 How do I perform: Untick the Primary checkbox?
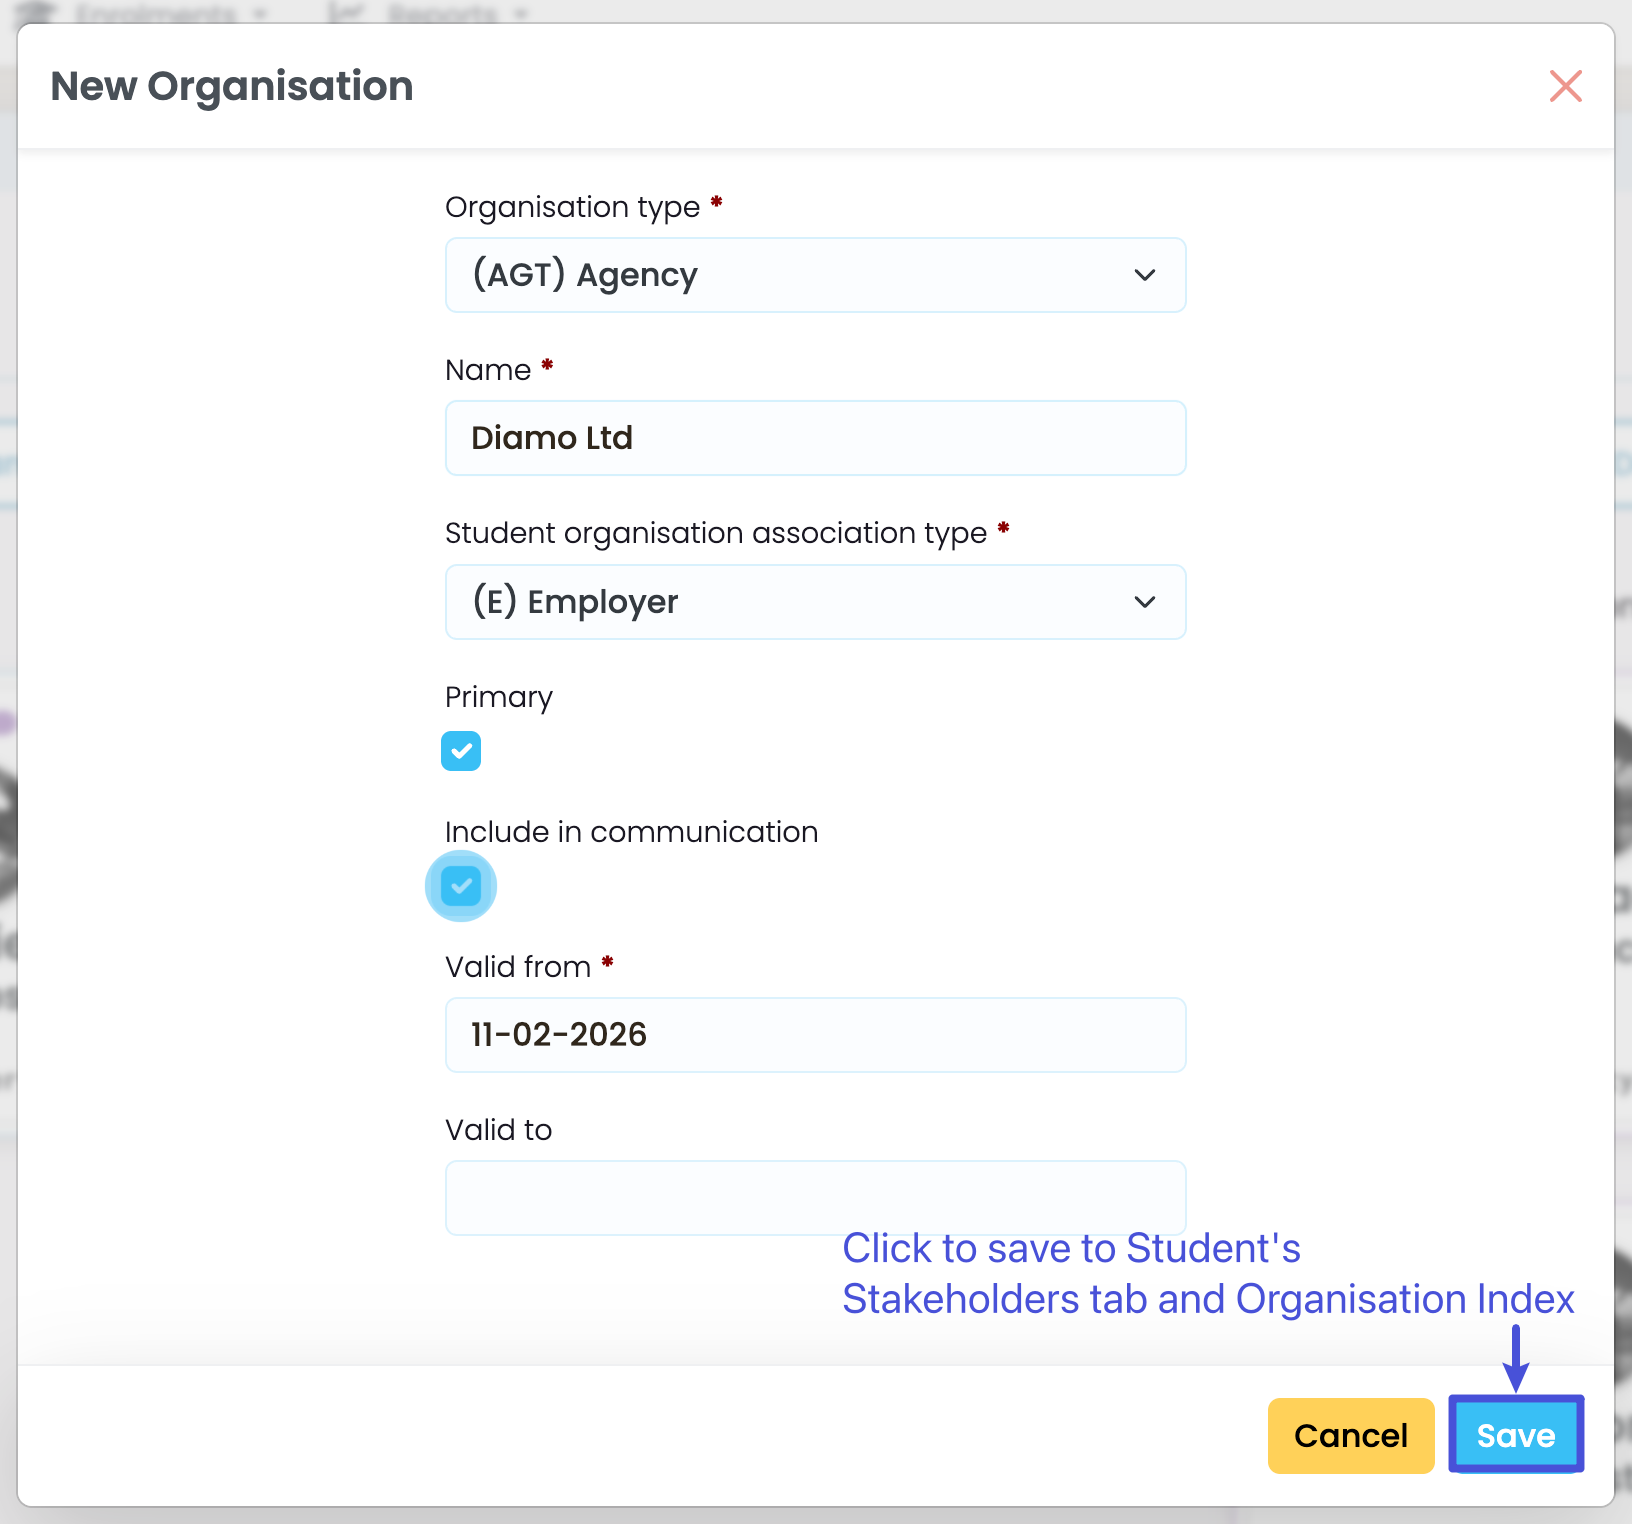tap(461, 751)
